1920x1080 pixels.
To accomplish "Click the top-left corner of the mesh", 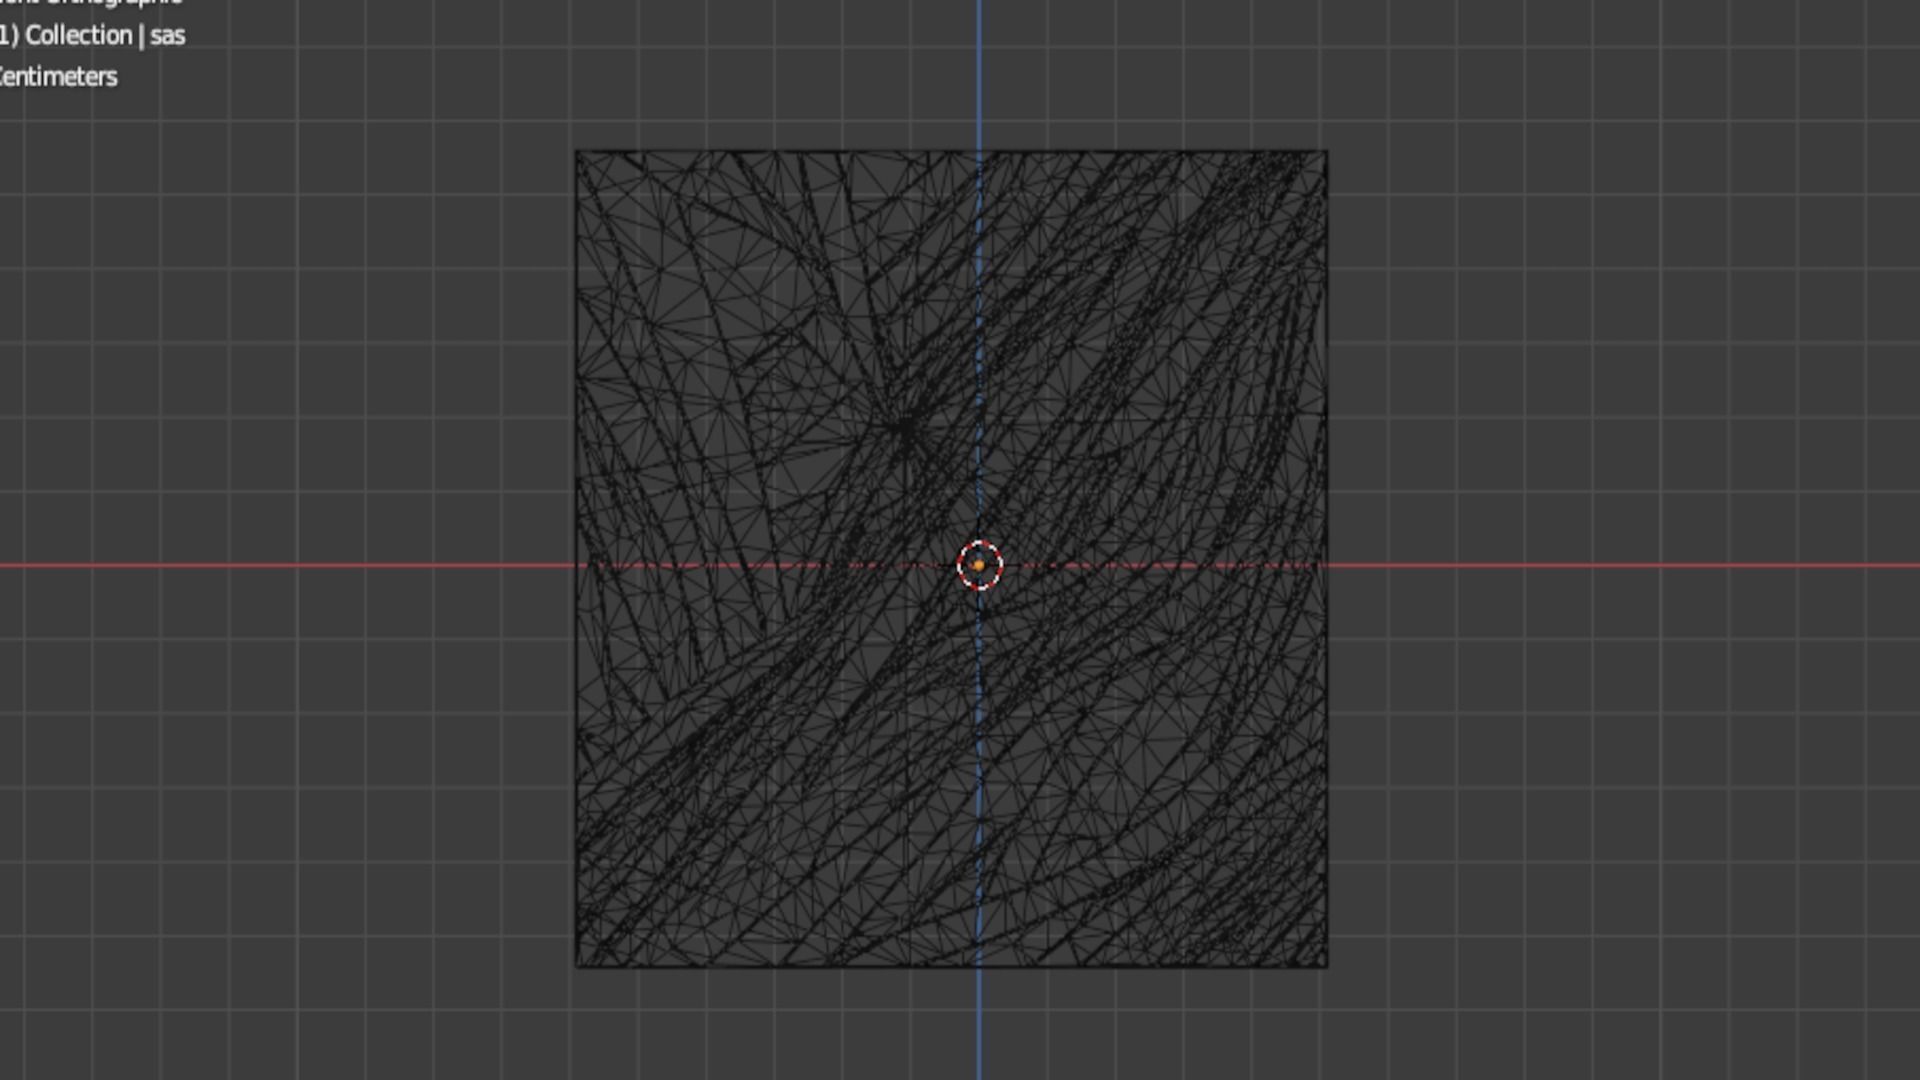I will 577,152.
